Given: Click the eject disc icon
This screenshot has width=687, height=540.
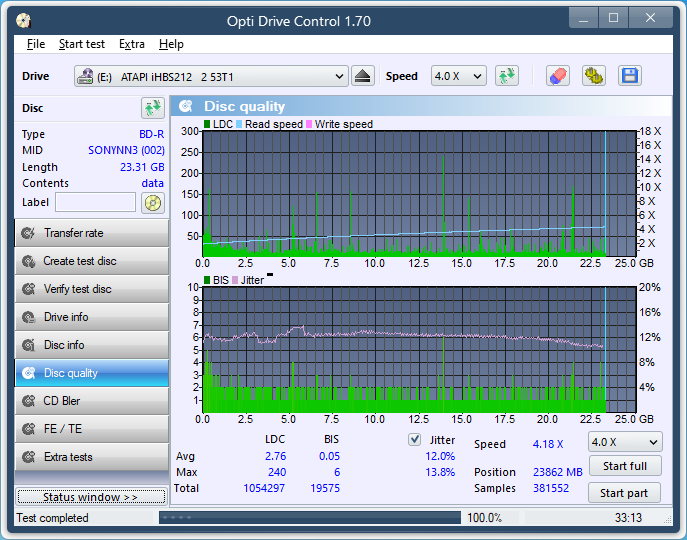Looking at the screenshot, I should (x=362, y=76).
